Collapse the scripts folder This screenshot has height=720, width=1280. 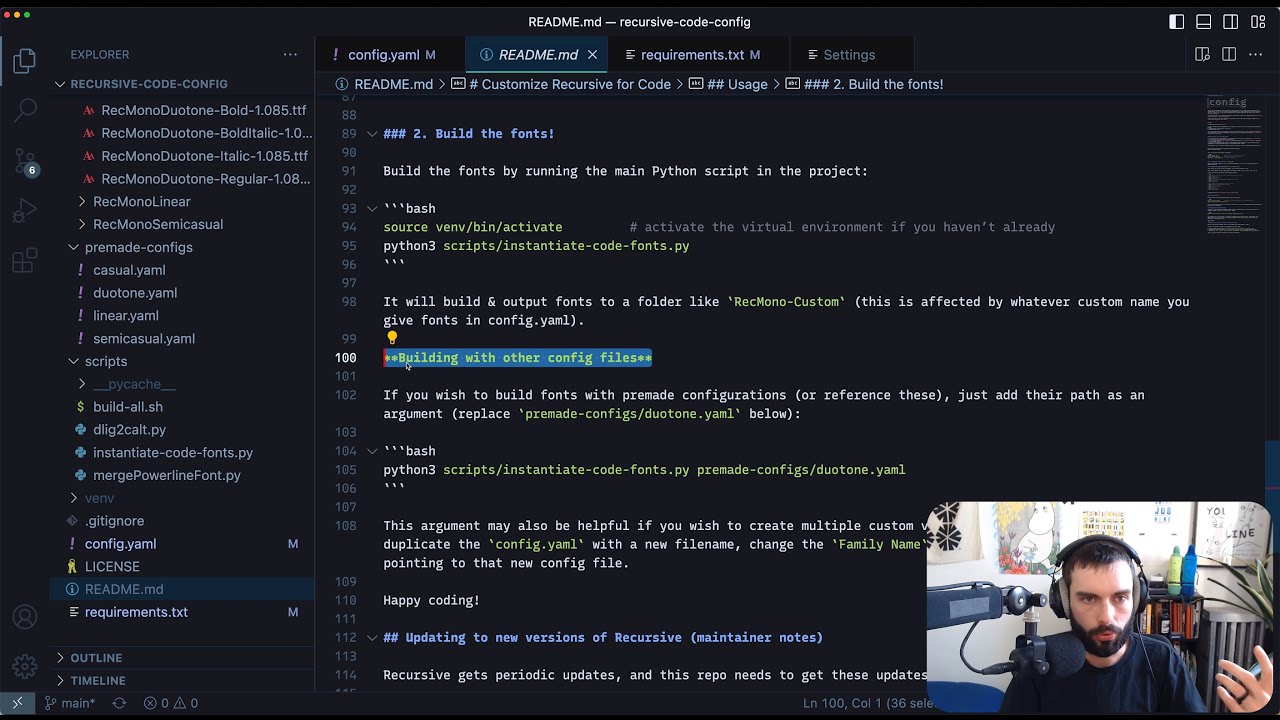click(106, 361)
